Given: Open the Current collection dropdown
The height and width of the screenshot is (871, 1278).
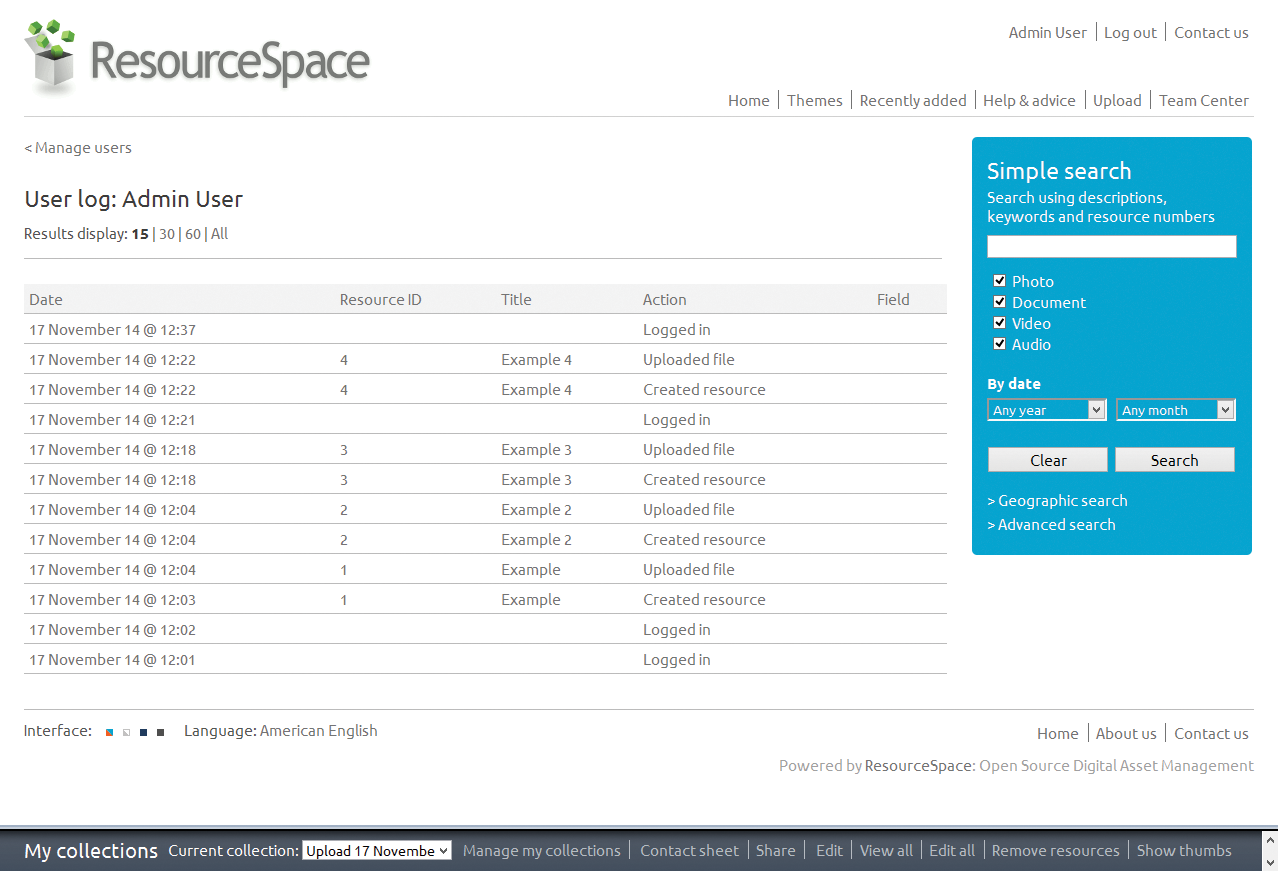Looking at the screenshot, I should pos(377,850).
